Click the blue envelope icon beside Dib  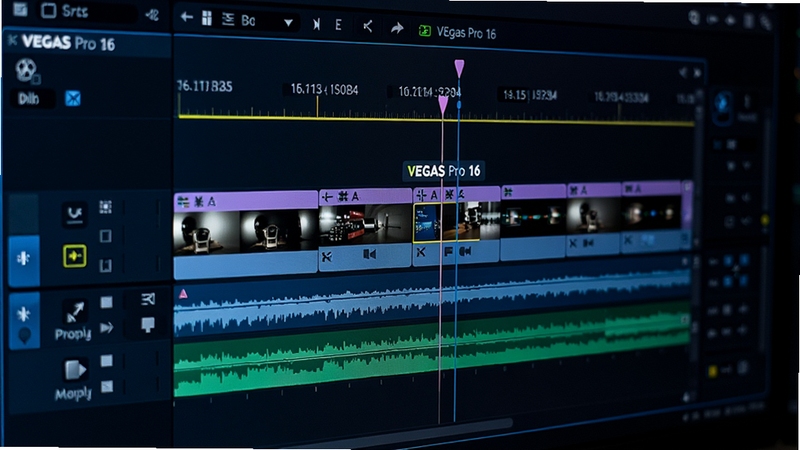[73, 98]
